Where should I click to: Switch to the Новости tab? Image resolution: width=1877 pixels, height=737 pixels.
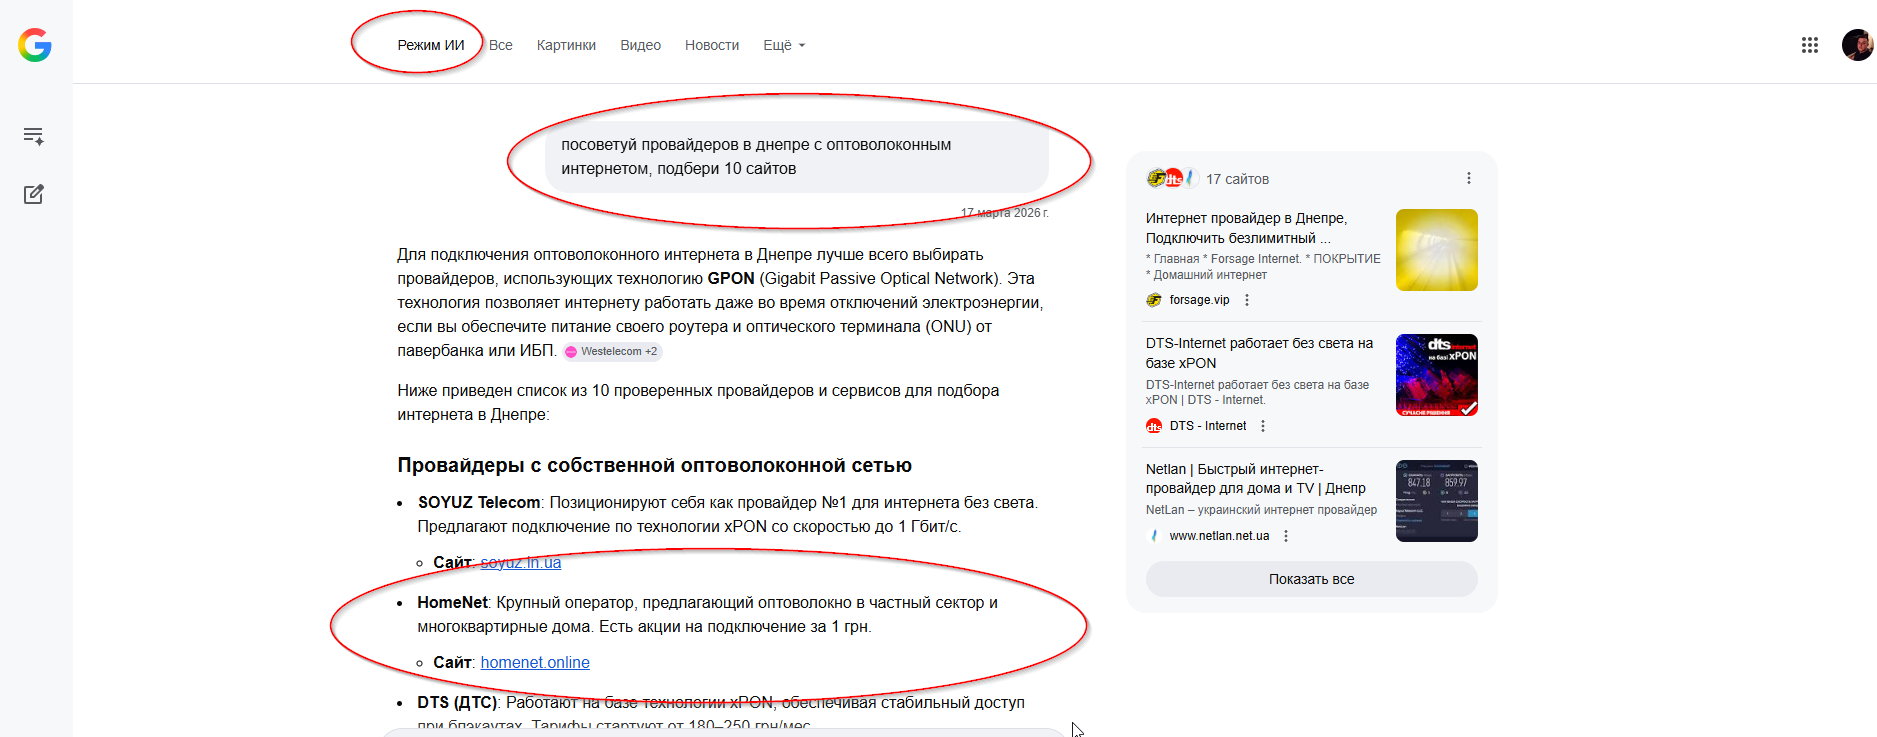pos(712,45)
